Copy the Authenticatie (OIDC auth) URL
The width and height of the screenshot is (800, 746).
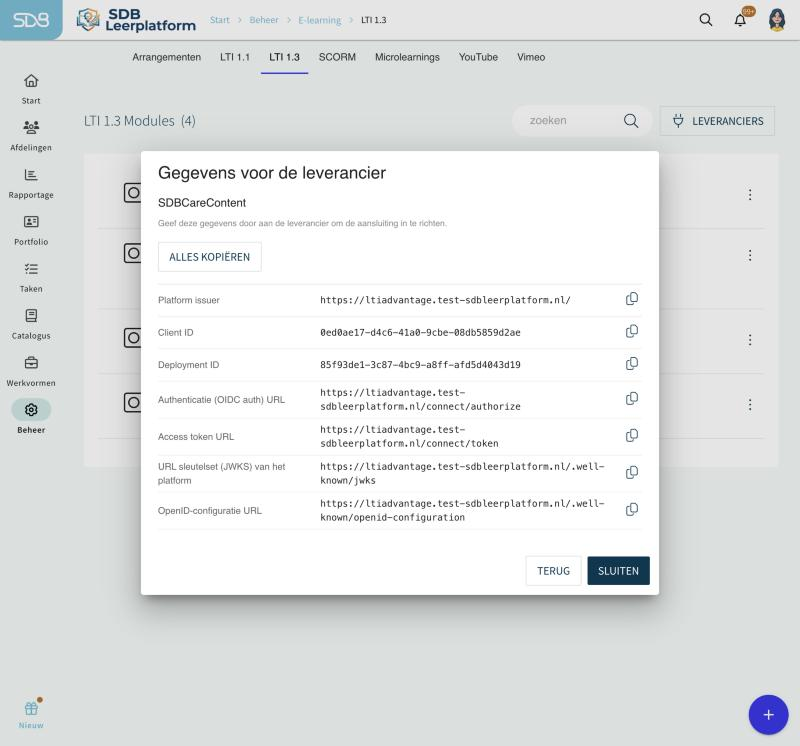pos(632,399)
